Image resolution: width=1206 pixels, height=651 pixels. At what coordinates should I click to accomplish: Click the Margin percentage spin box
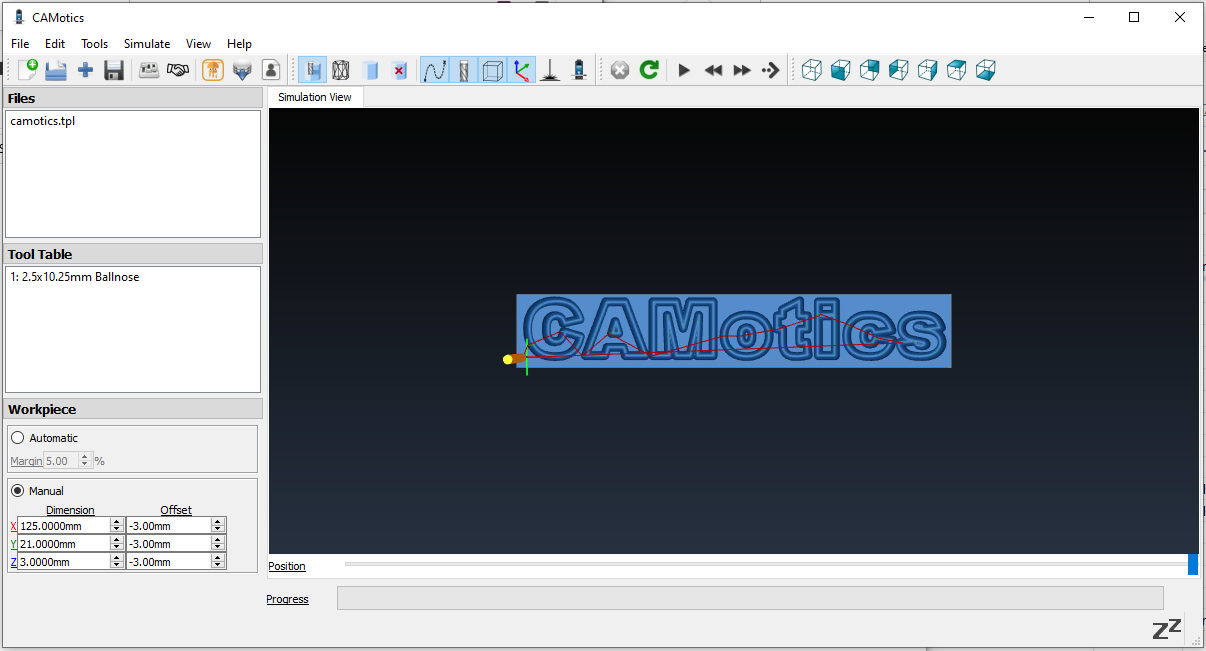click(68, 461)
